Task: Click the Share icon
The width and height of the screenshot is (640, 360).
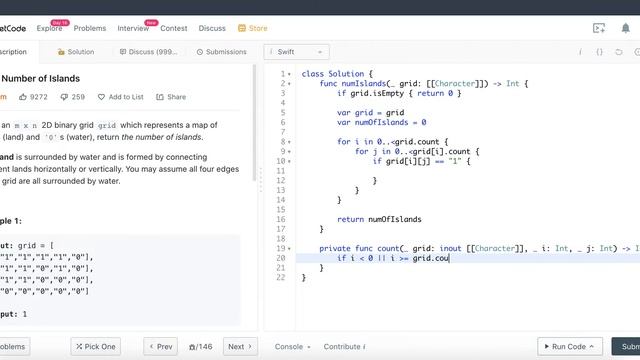Action: [x=160, y=97]
